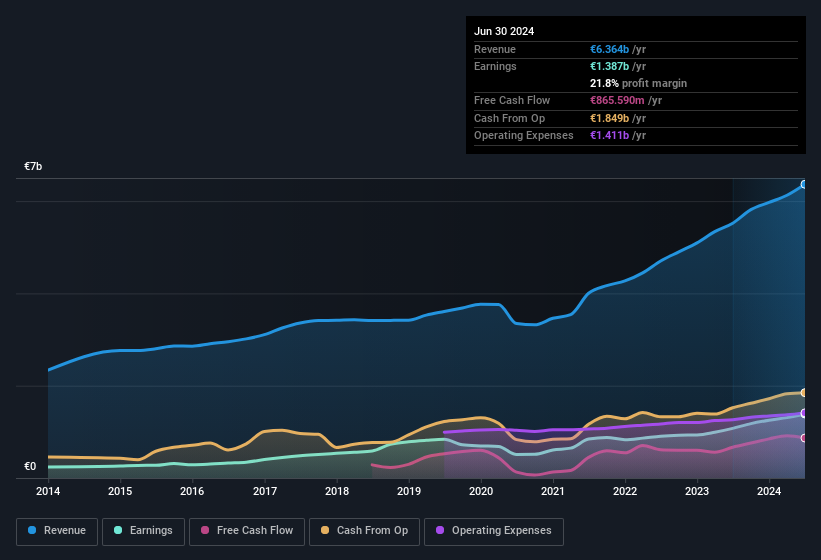Click the Cash From Op label in tooltip
This screenshot has width=821, height=560.
509,118
